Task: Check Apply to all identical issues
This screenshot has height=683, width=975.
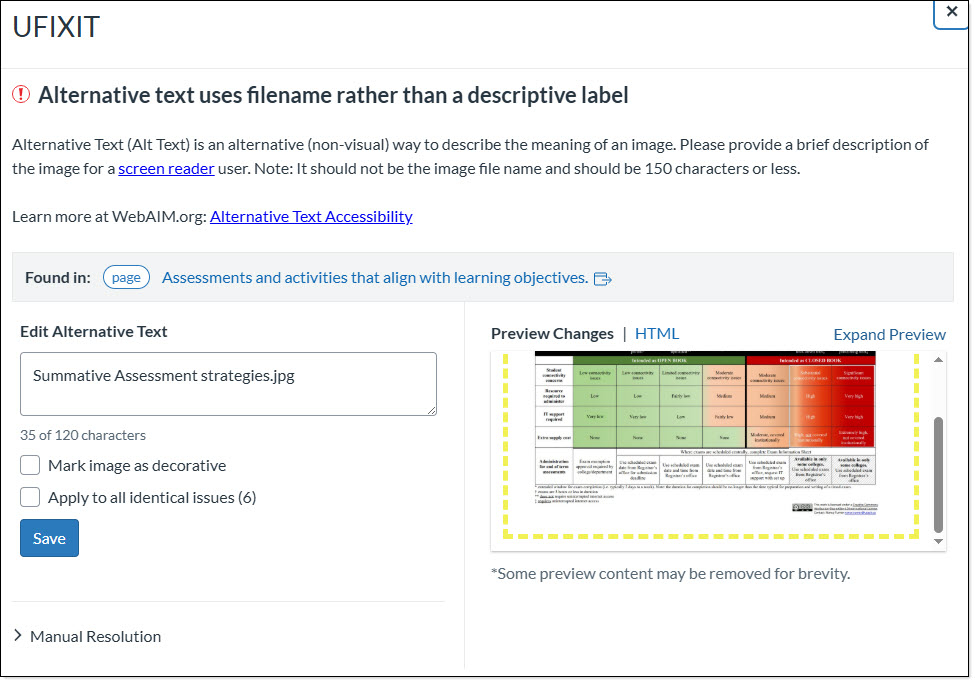Action: [30, 497]
